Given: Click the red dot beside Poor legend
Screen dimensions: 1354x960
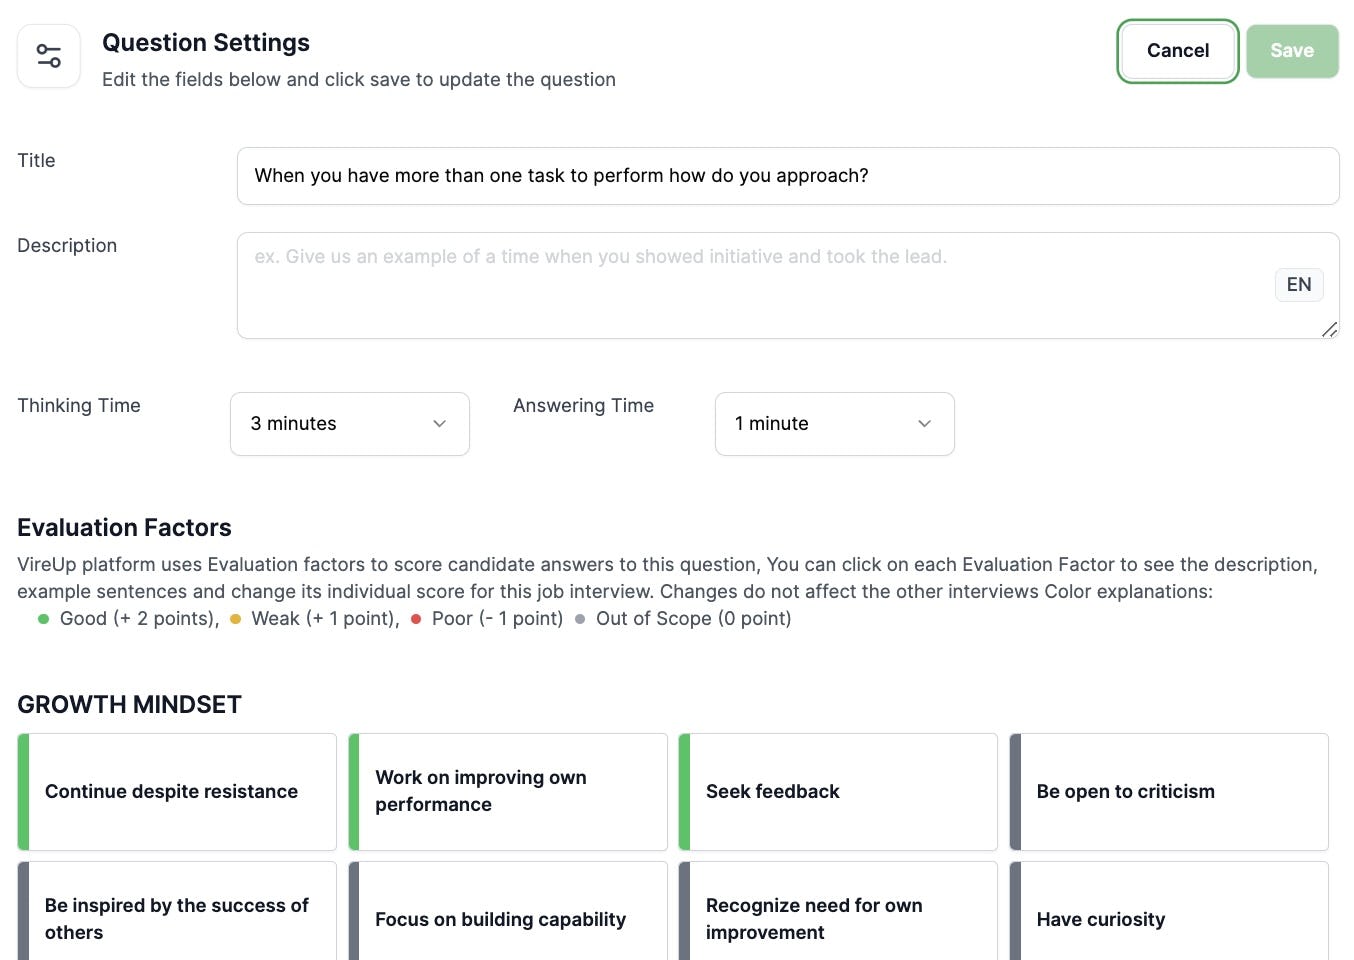Looking at the screenshot, I should pos(416,620).
